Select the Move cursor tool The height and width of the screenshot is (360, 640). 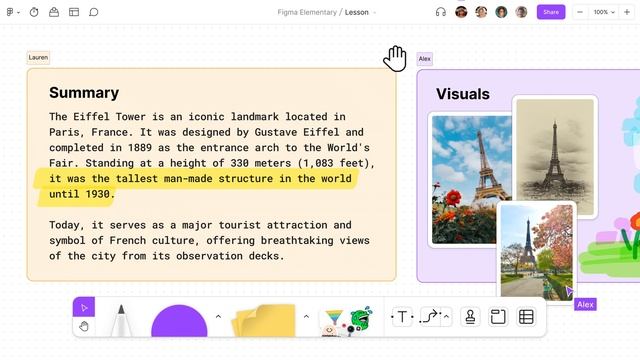84,307
